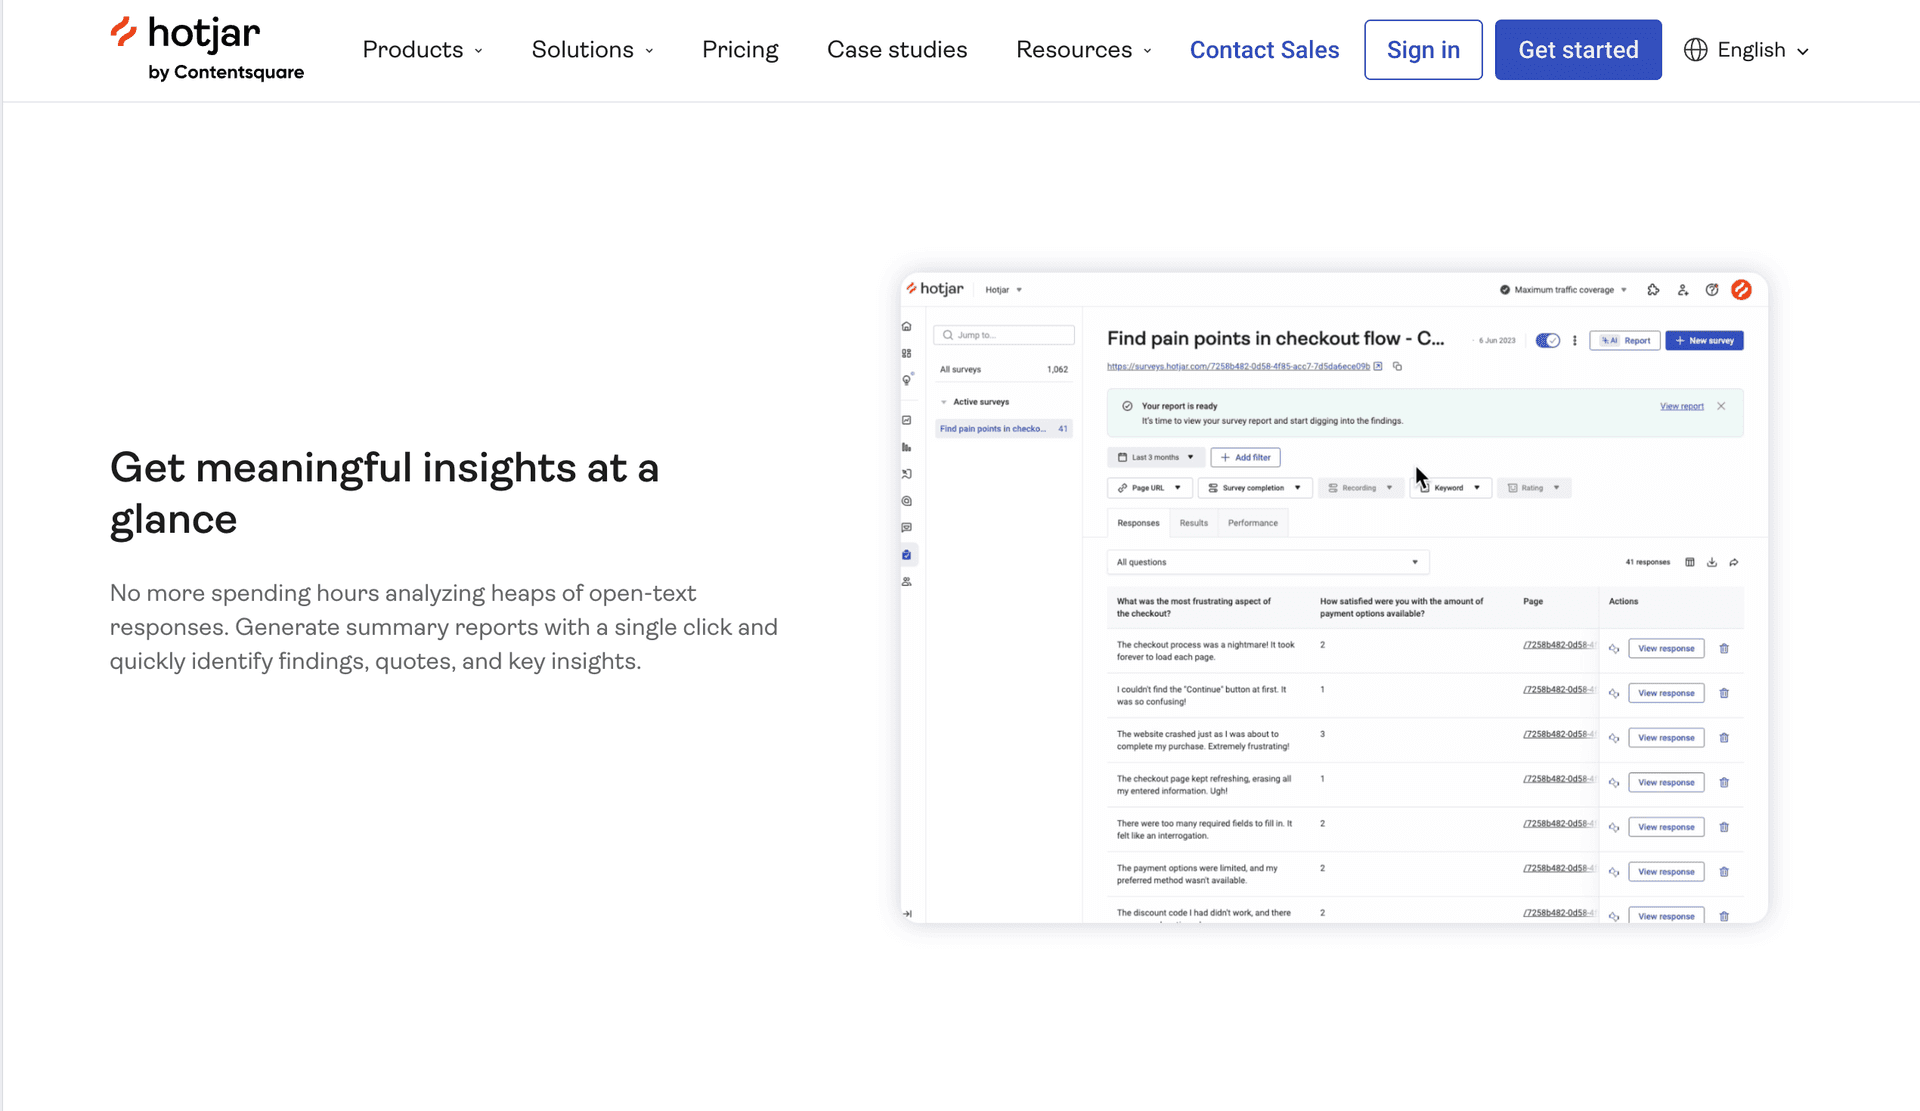The width and height of the screenshot is (1920, 1111).
Task: Open the Page URL filter dropdown
Action: click(x=1149, y=488)
